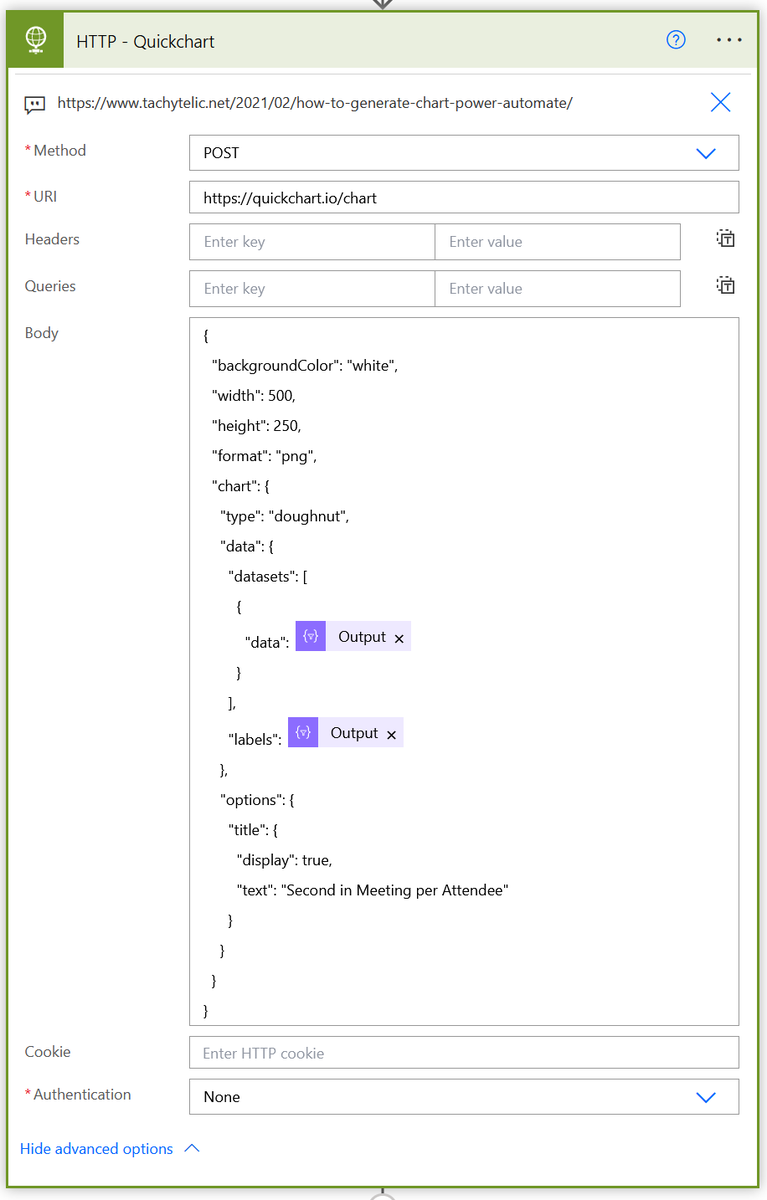Click the Hide advanced options link
The width and height of the screenshot is (767, 1200).
coord(97,1149)
